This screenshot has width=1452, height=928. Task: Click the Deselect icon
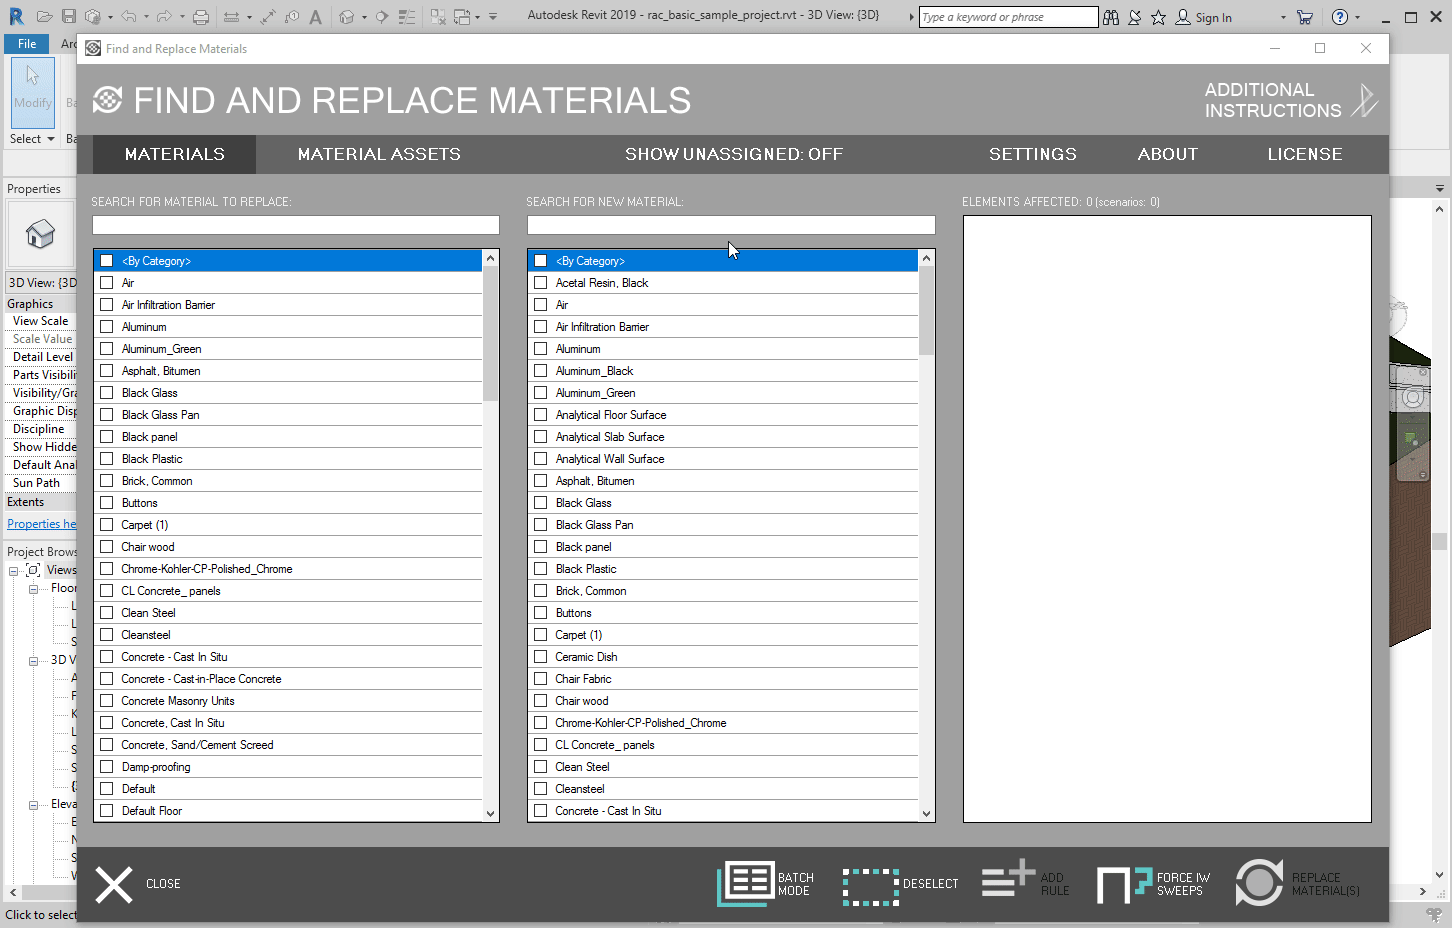tap(870, 885)
